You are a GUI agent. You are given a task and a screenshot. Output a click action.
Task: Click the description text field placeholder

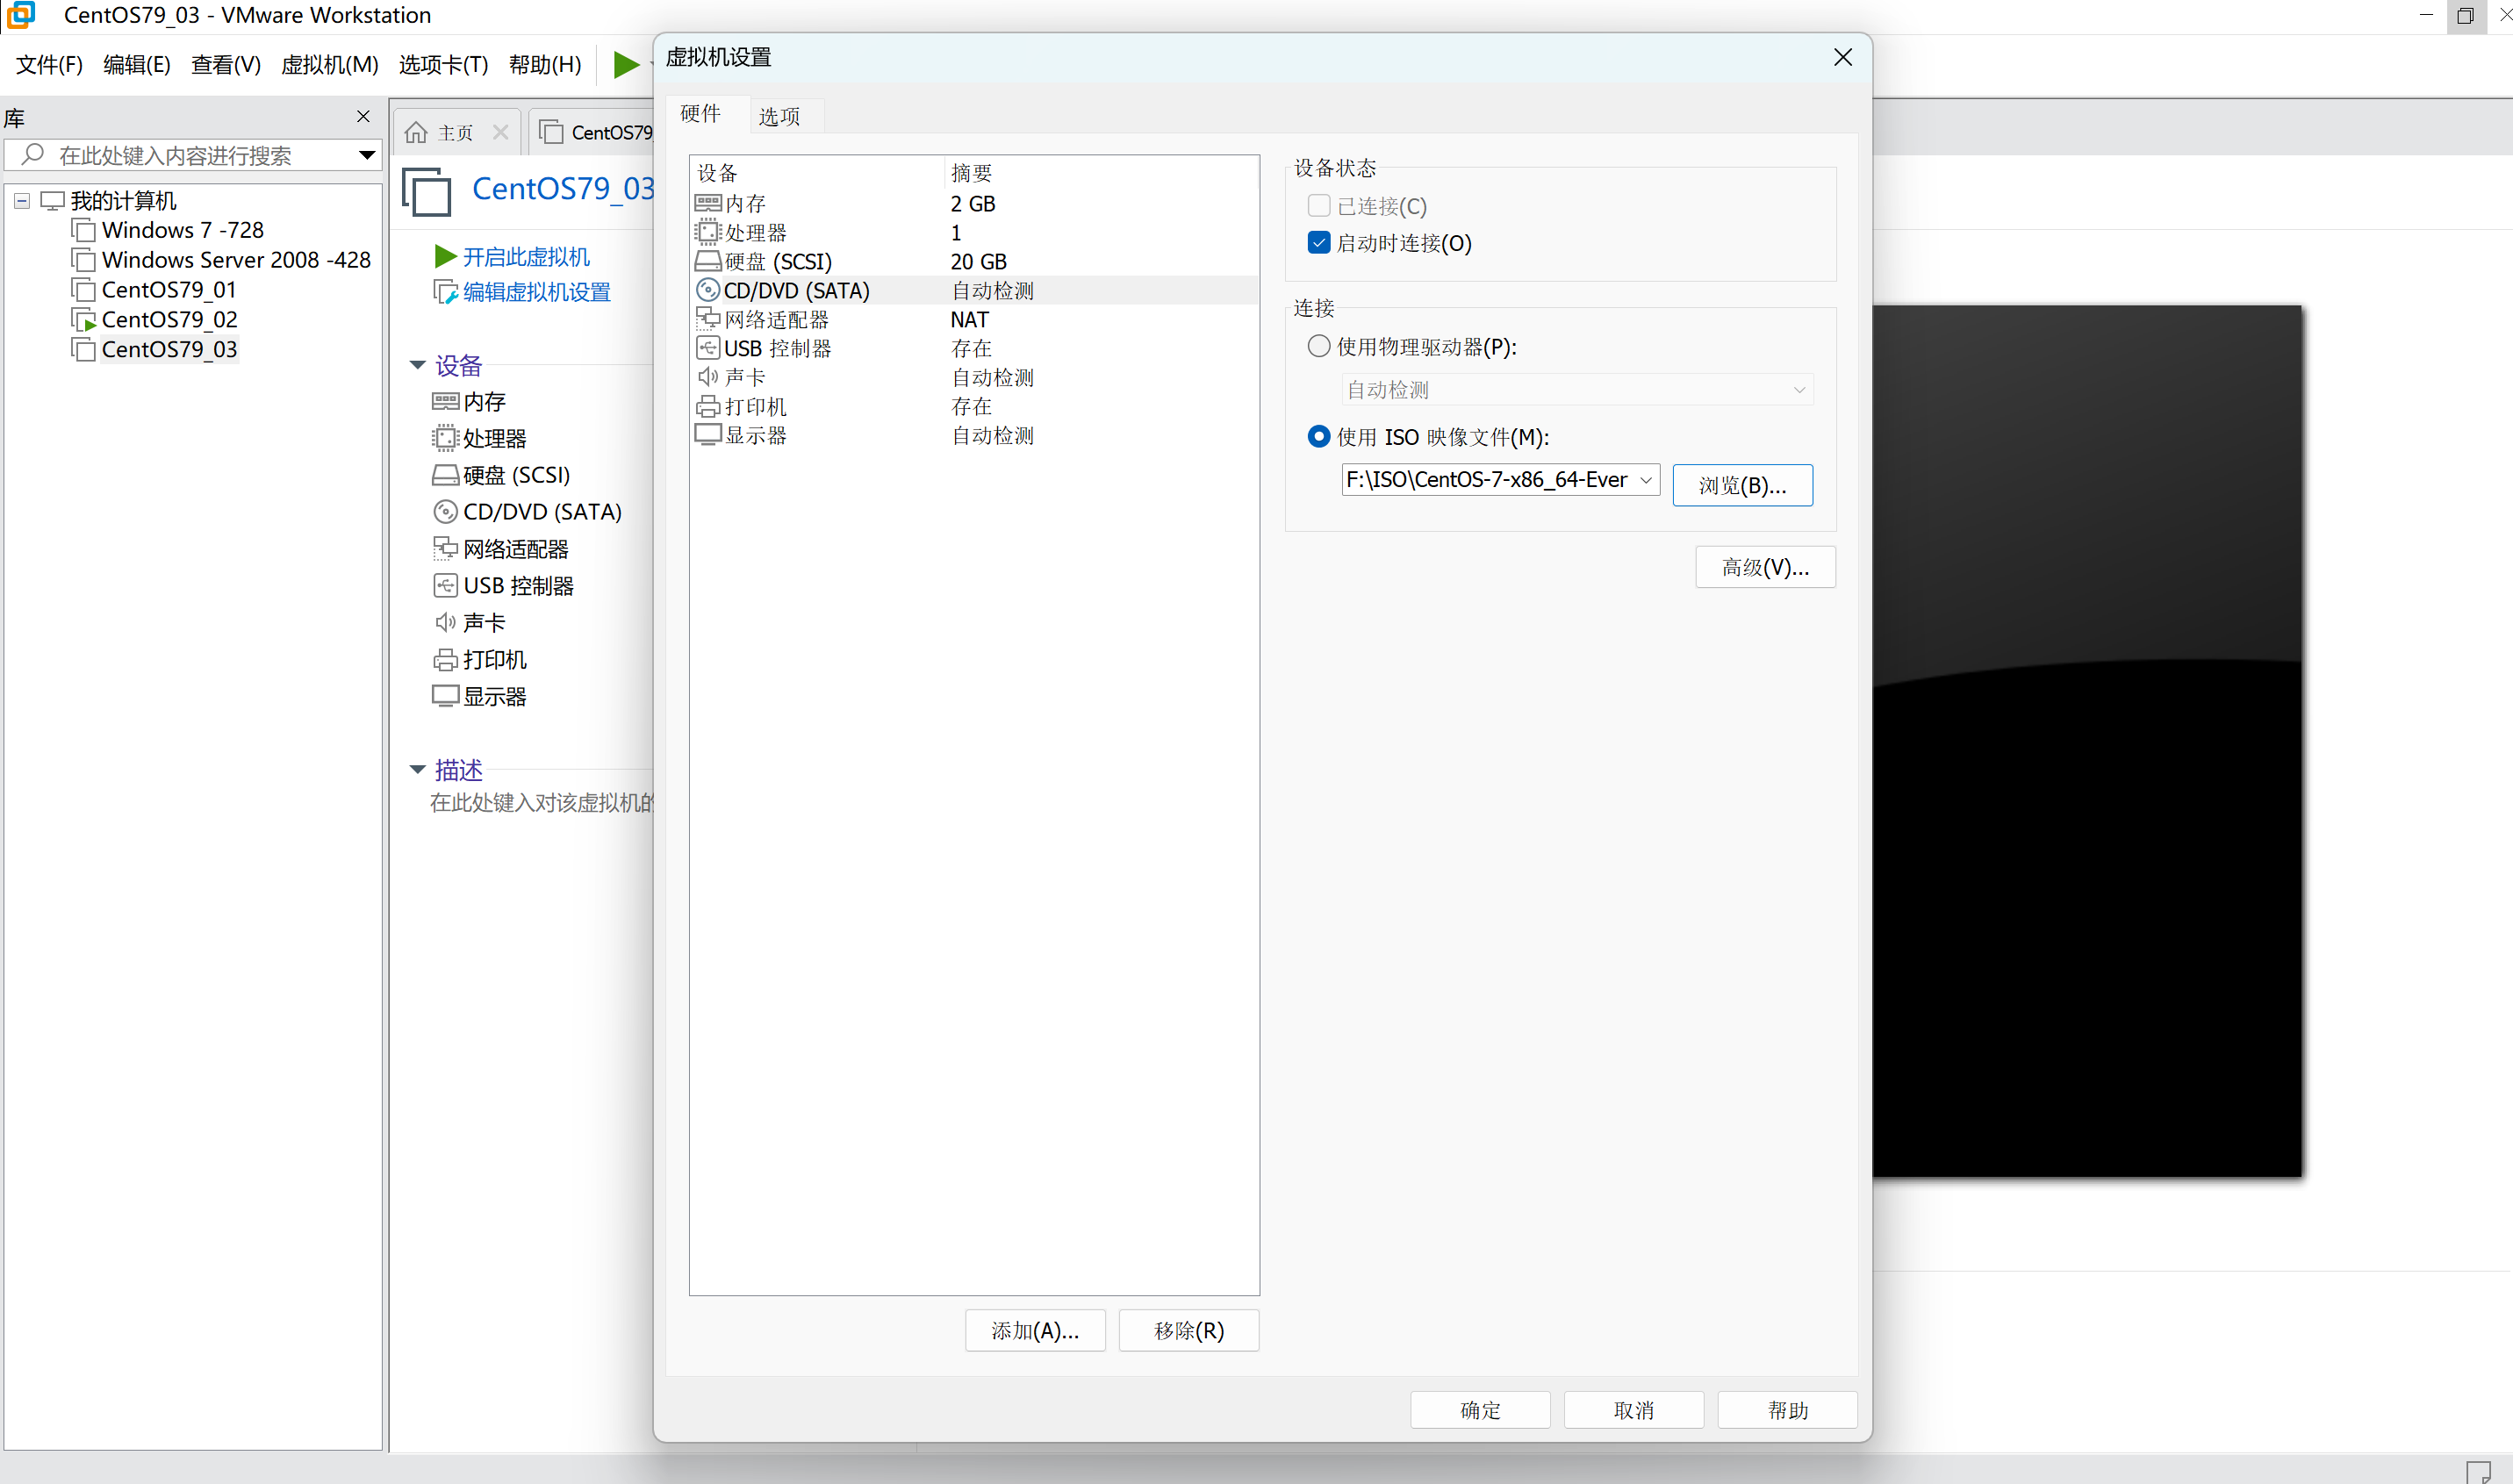(x=541, y=802)
